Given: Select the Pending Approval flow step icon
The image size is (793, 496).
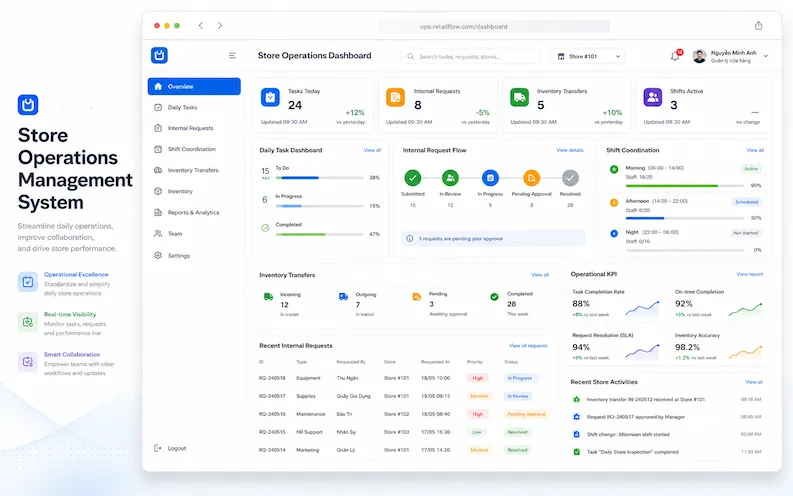Looking at the screenshot, I should point(531,177).
